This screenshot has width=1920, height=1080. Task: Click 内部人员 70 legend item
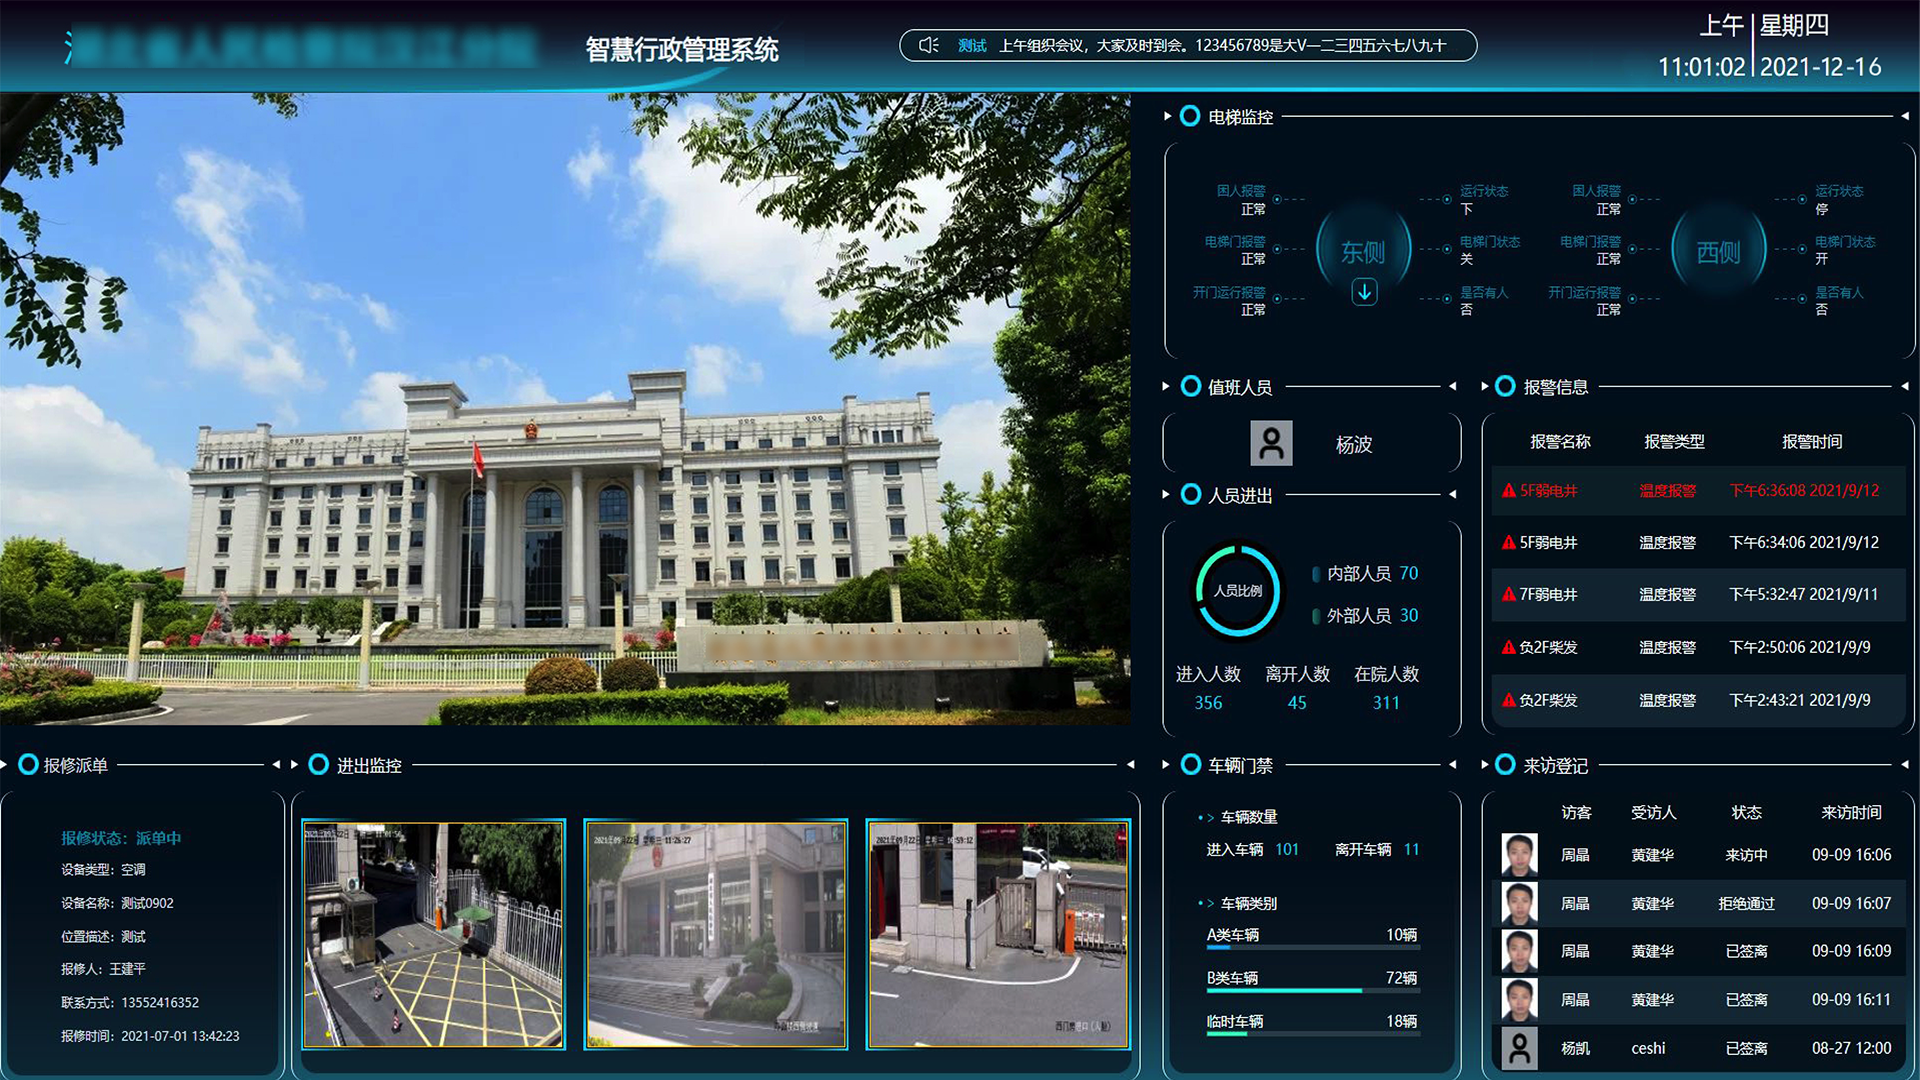pos(1365,573)
